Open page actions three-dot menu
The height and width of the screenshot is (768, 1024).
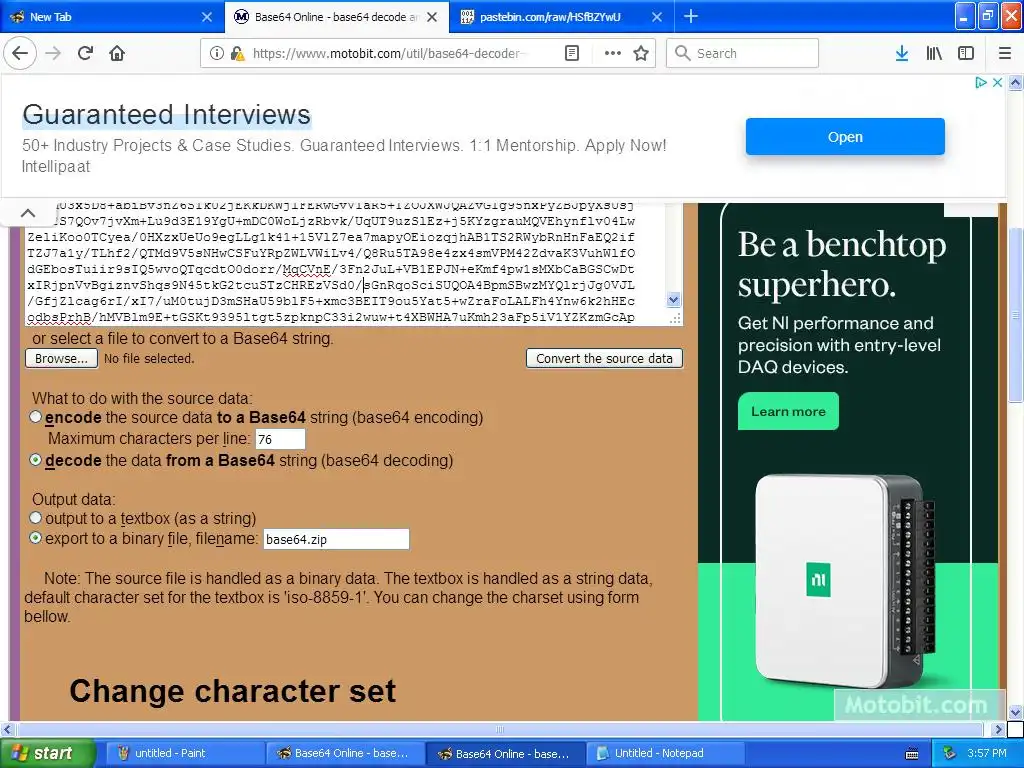pos(613,54)
